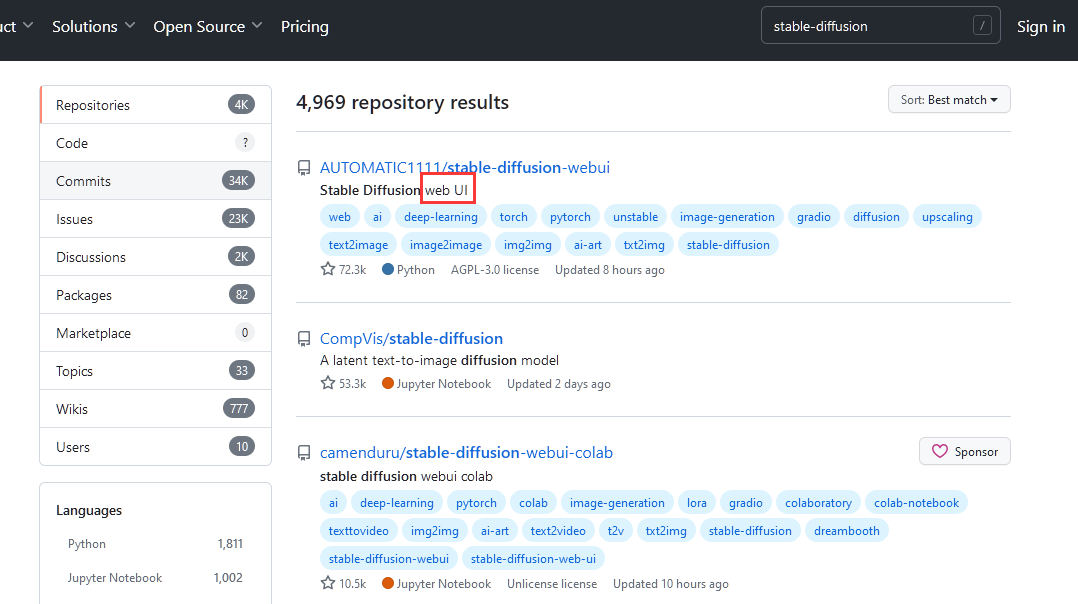Switch to Users search results

156,447
